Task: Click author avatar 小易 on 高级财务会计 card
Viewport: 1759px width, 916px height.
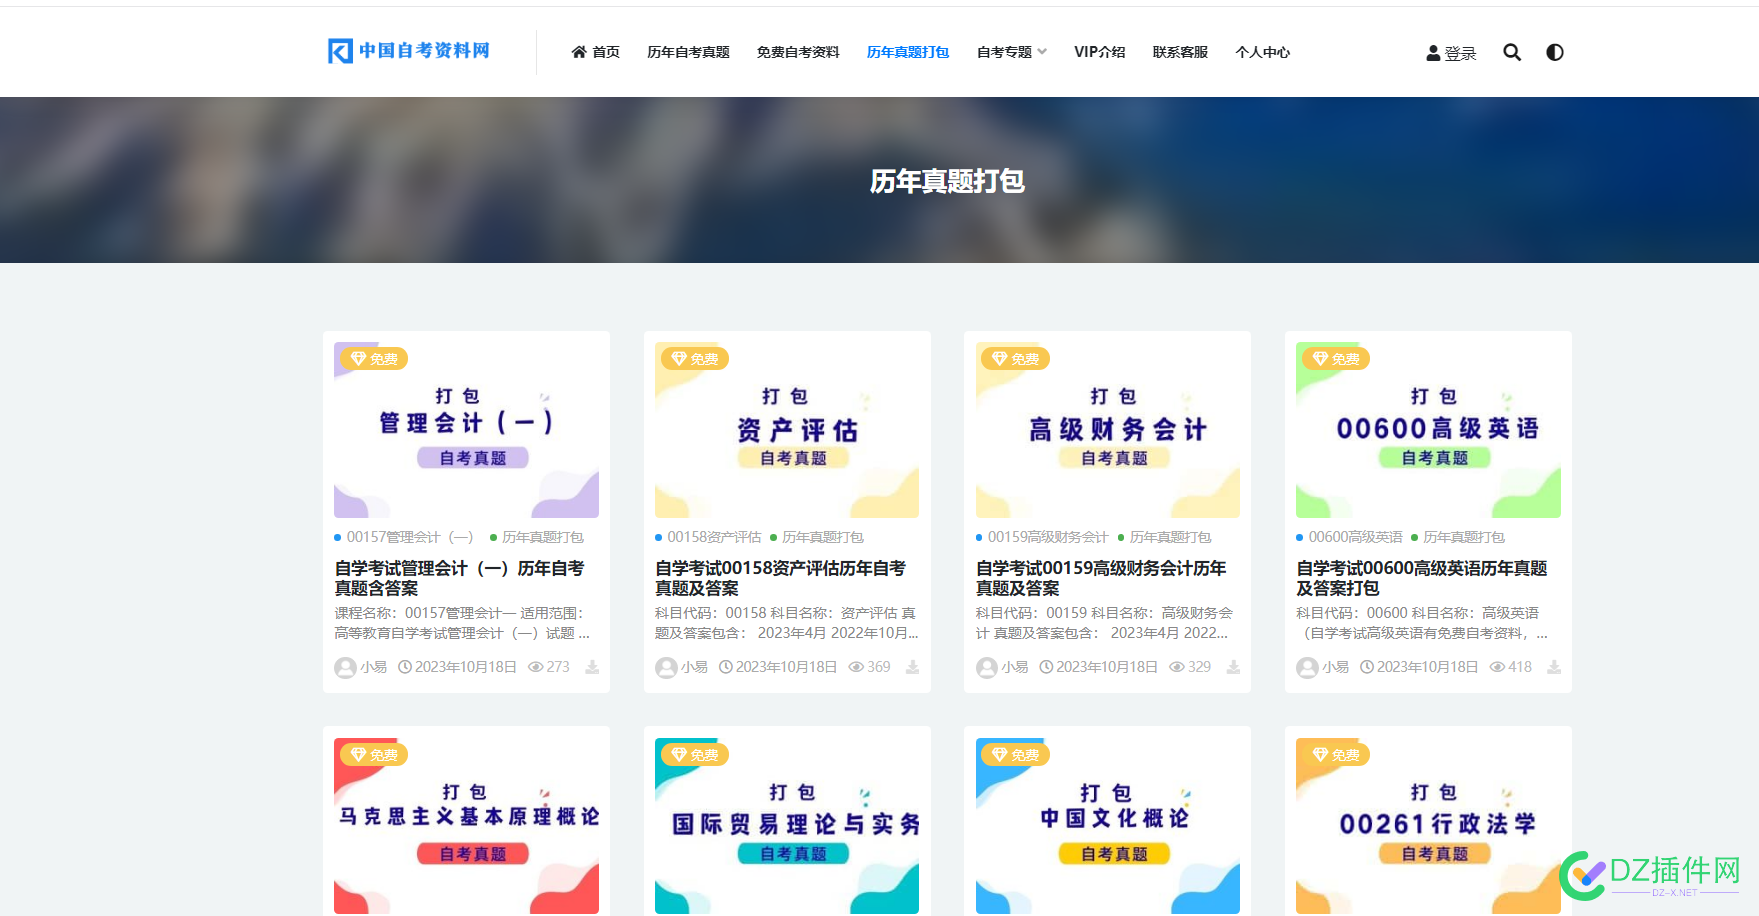Action: click(x=987, y=667)
